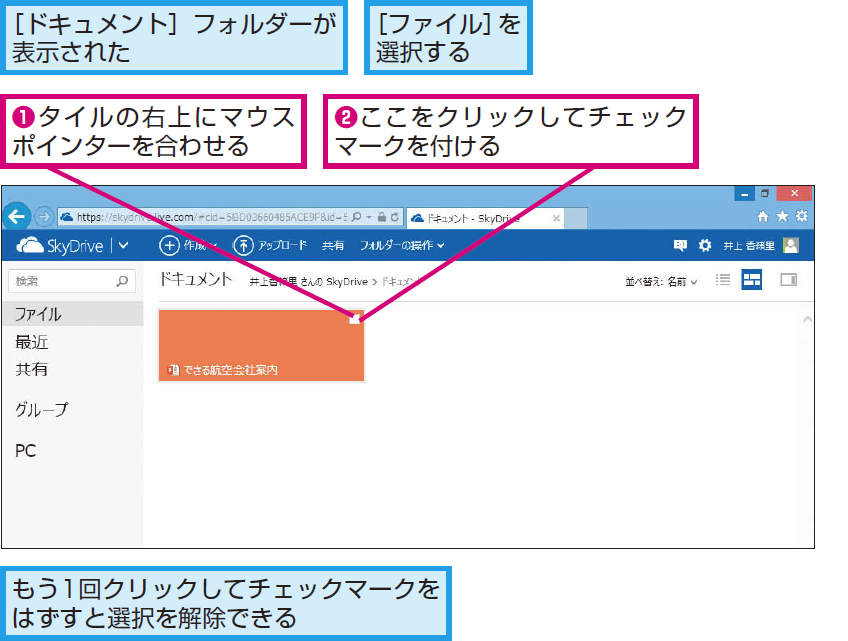Open browser tools gear icon

click(x=801, y=216)
